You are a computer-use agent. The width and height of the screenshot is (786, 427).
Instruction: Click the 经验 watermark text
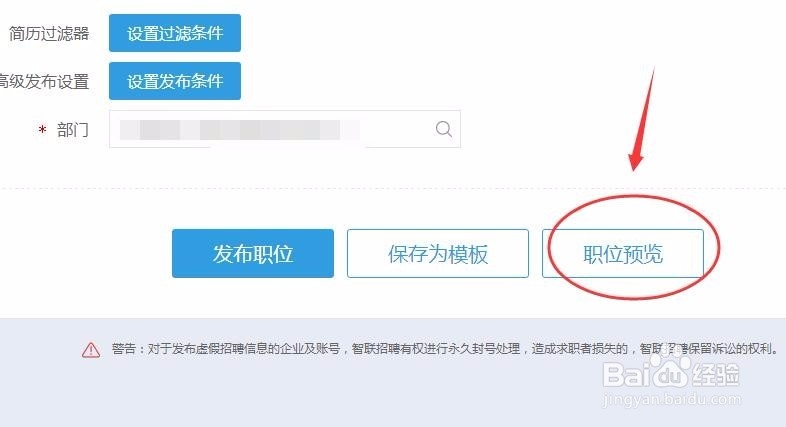point(715,374)
